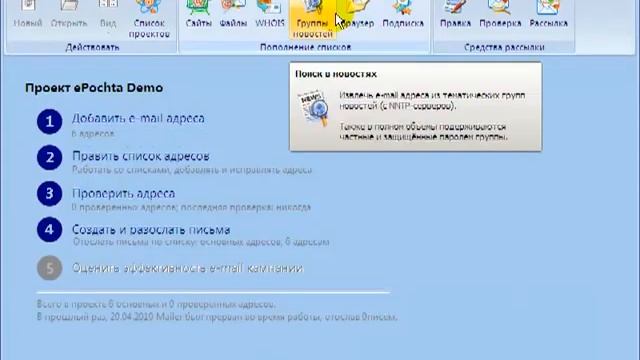This screenshot has width=640, height=360.
Task: Click the step 2 number circle
Action: click(49, 158)
